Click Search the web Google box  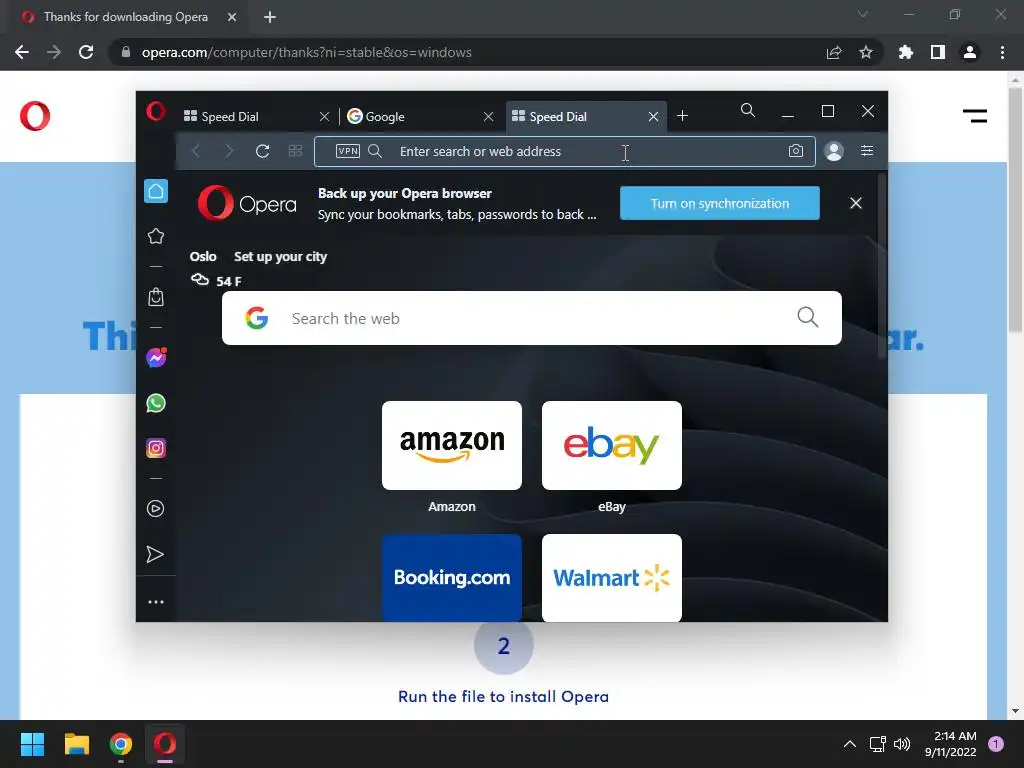pyautogui.click(x=532, y=318)
